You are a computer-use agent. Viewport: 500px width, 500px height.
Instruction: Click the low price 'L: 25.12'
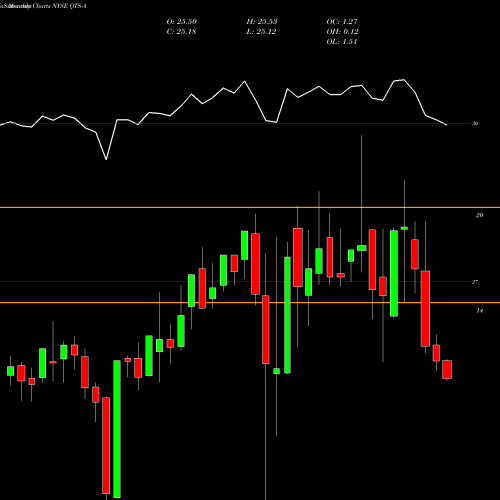click(261, 32)
